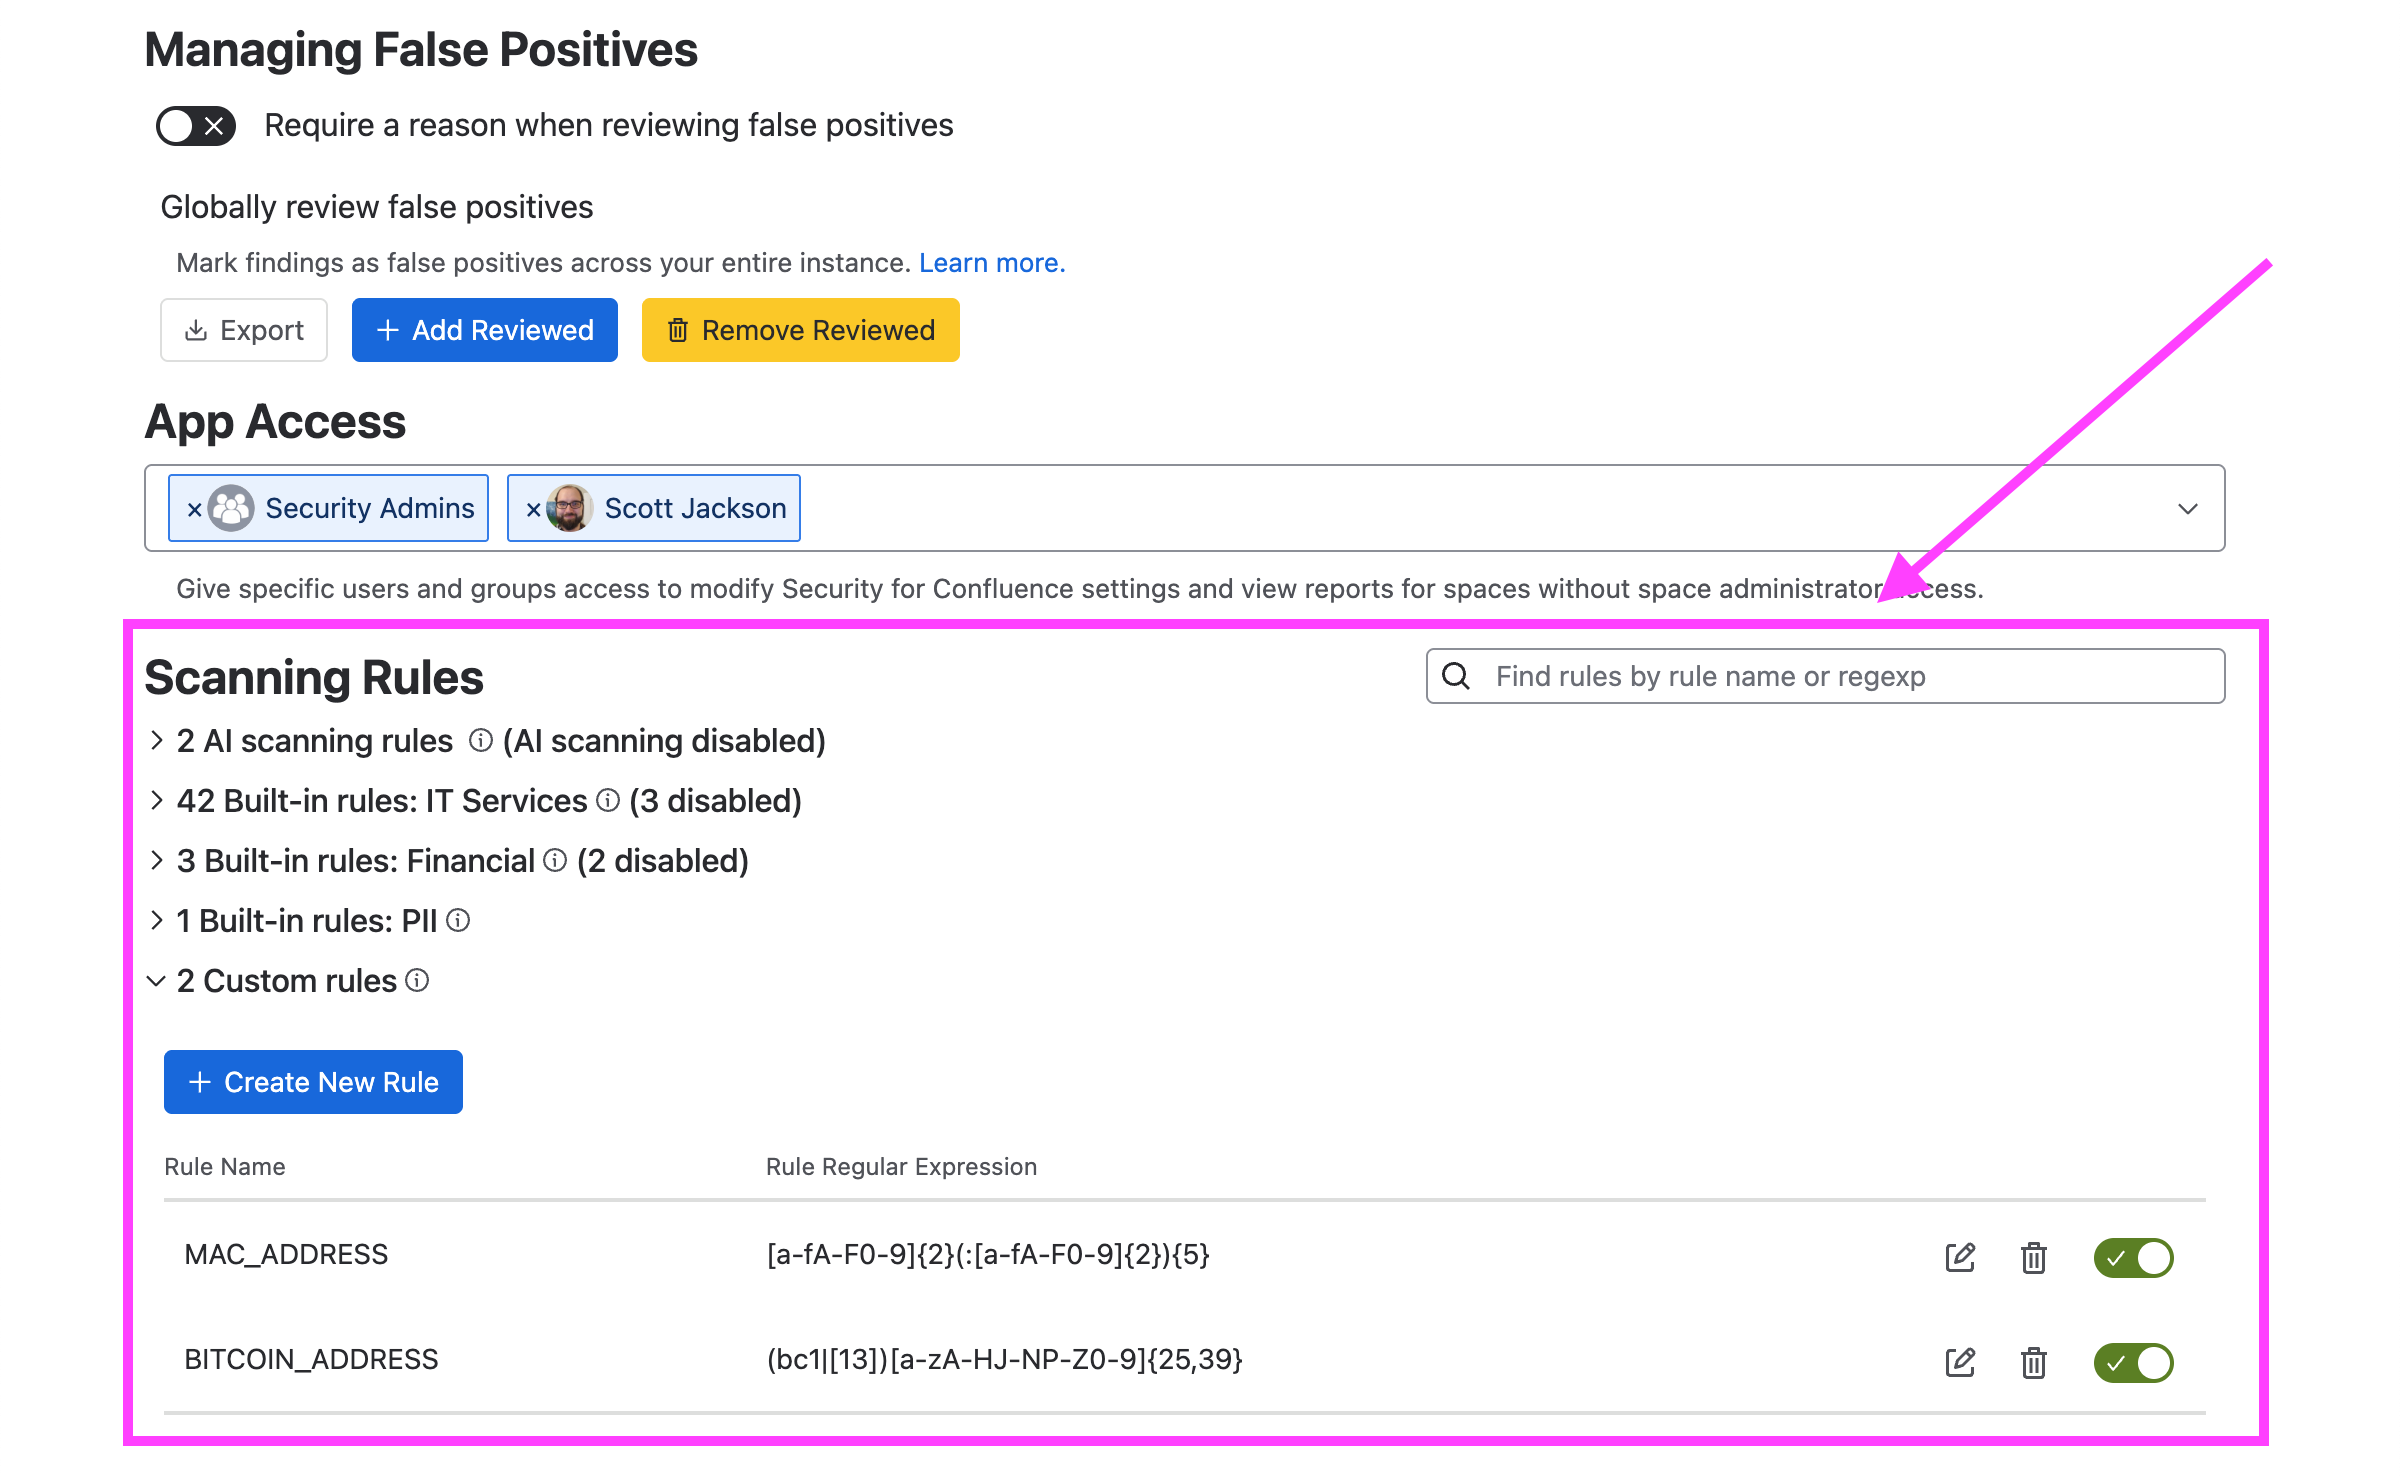Delete the MAC_ADDRESS rule
The width and height of the screenshot is (2400, 1476).
(x=2033, y=1257)
